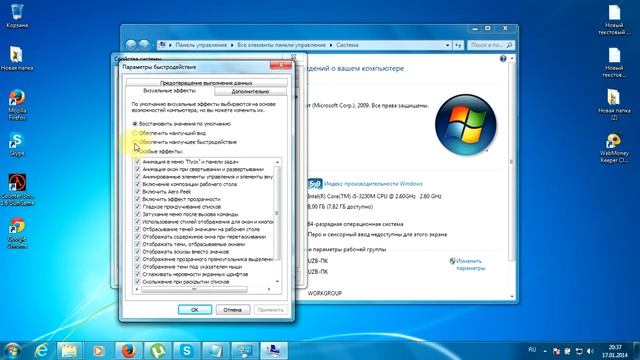Select the second 'Новый текстовый' desktop file
This screenshot has width=640, height=360.
614,62
